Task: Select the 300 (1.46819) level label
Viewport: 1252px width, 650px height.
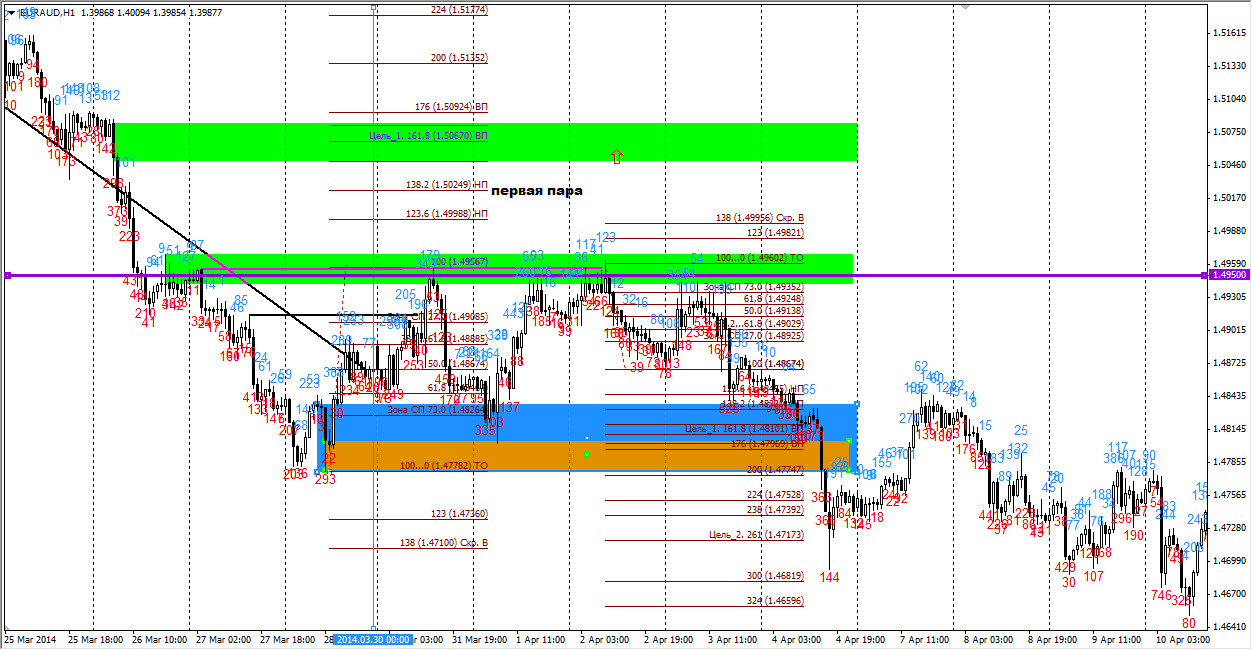Action: point(775,576)
